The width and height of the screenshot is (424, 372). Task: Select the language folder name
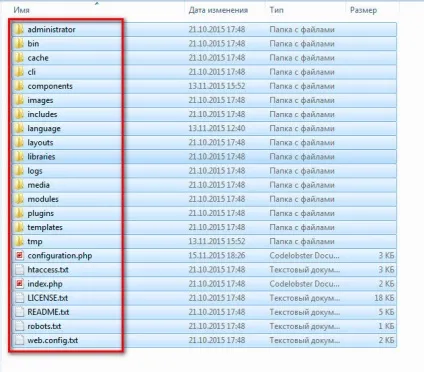44,129
